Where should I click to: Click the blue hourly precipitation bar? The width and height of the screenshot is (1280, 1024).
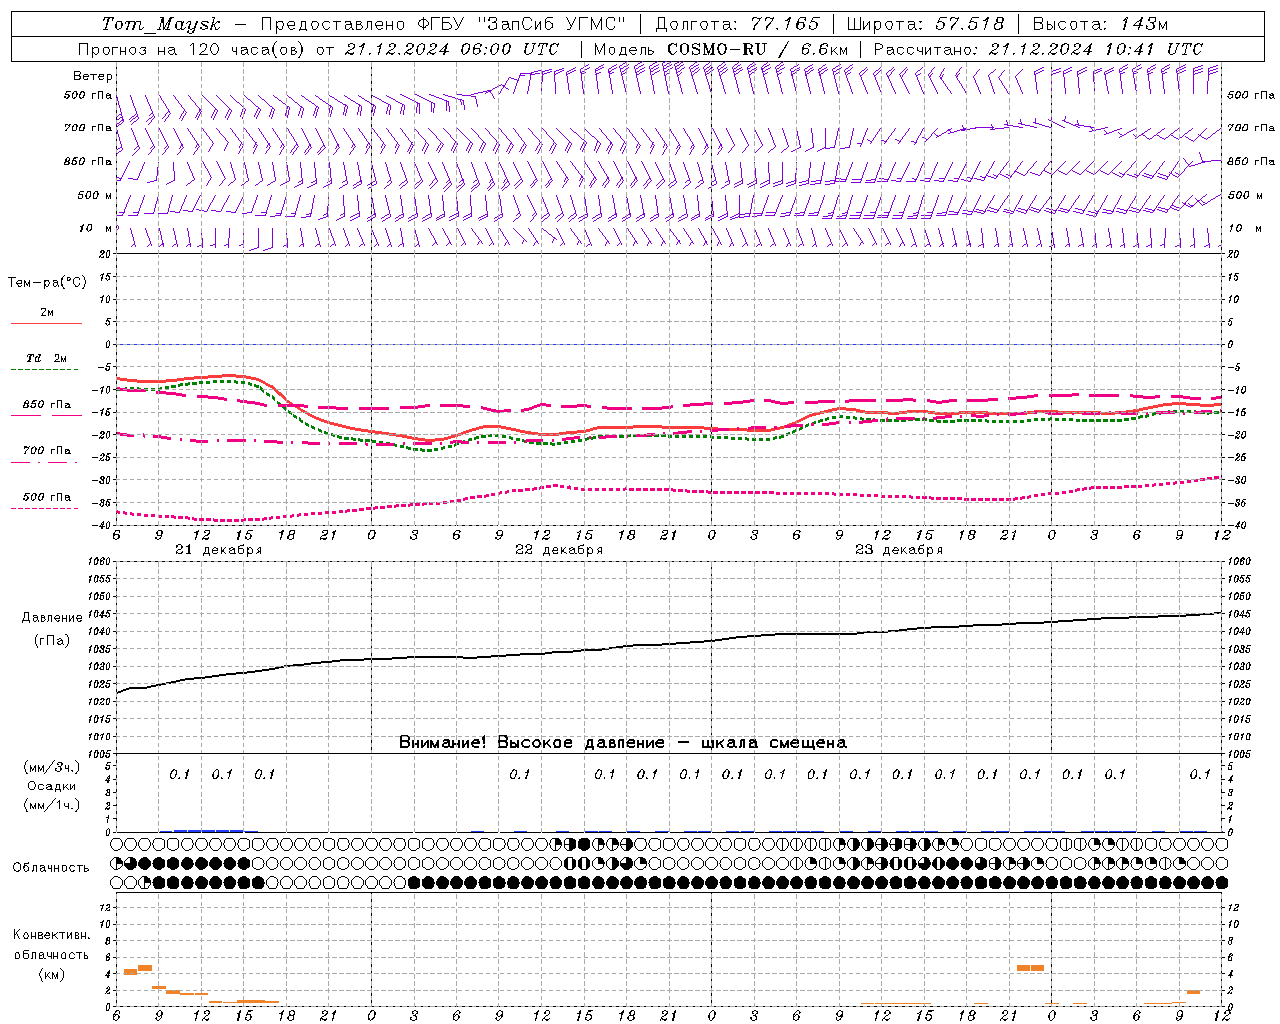pos(208,830)
